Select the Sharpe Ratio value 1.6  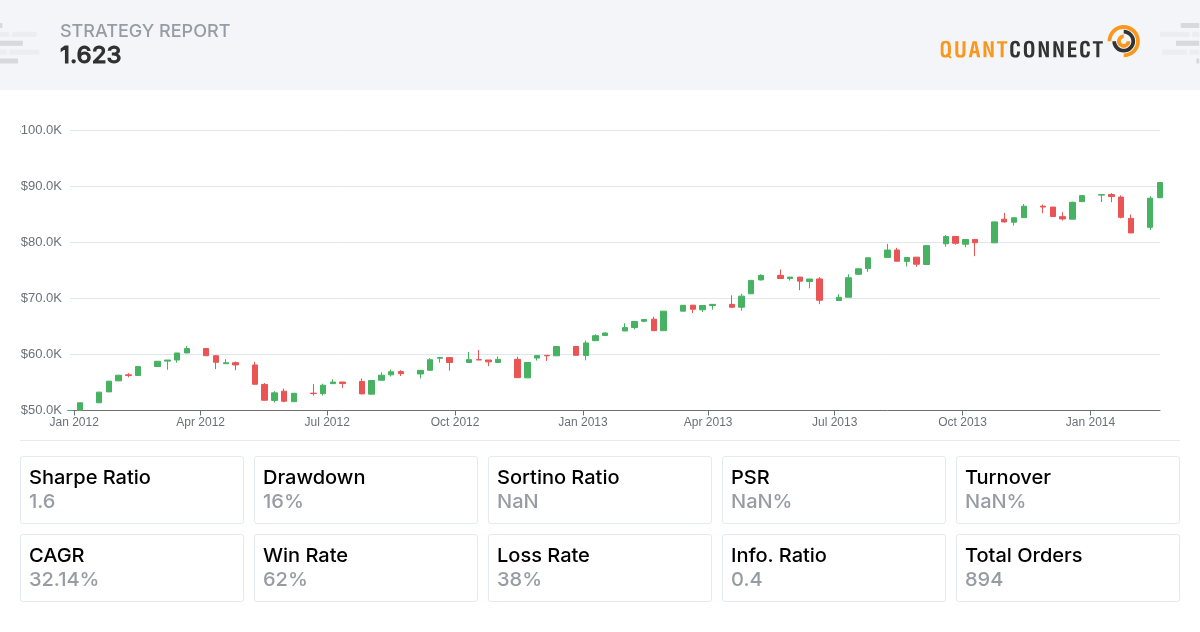[42, 501]
